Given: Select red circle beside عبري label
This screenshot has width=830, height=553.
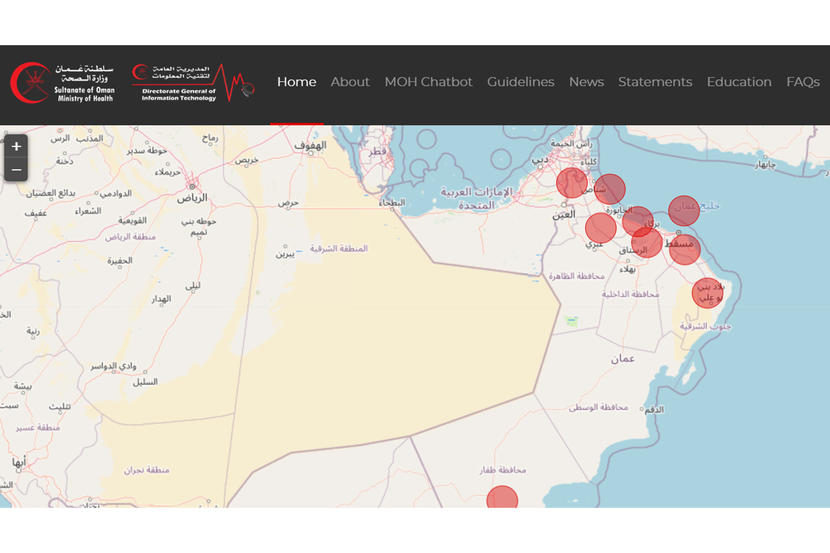Looking at the screenshot, I should [601, 228].
